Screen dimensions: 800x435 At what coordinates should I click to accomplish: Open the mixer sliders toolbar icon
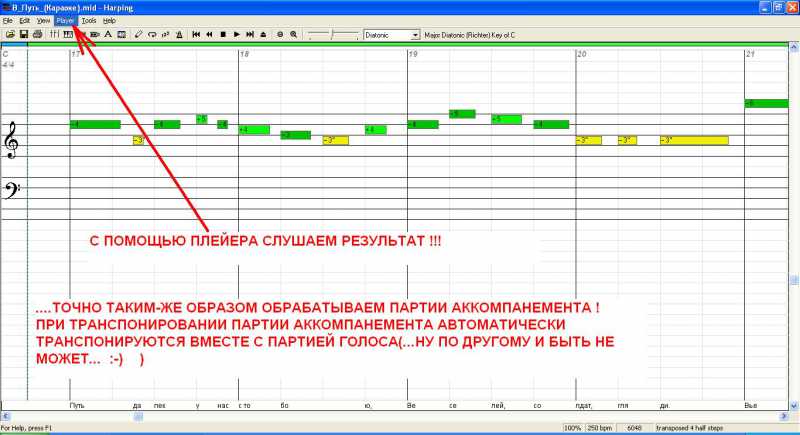coord(54,35)
